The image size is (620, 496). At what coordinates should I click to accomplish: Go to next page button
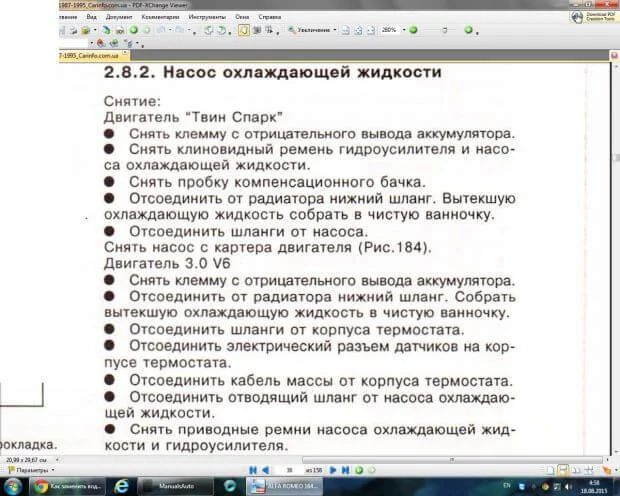point(333,470)
